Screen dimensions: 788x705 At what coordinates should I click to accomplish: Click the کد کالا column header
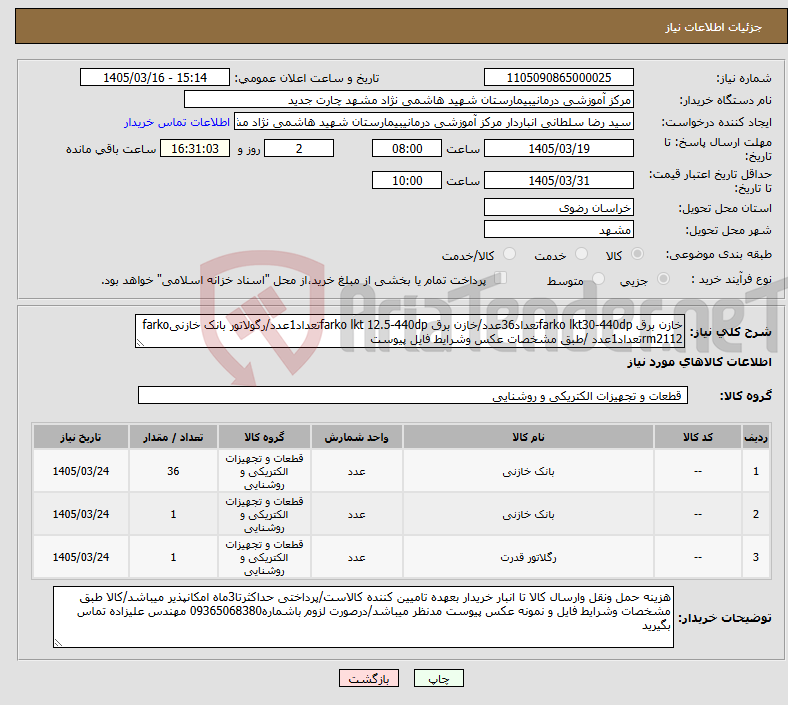pyautogui.click(x=698, y=437)
